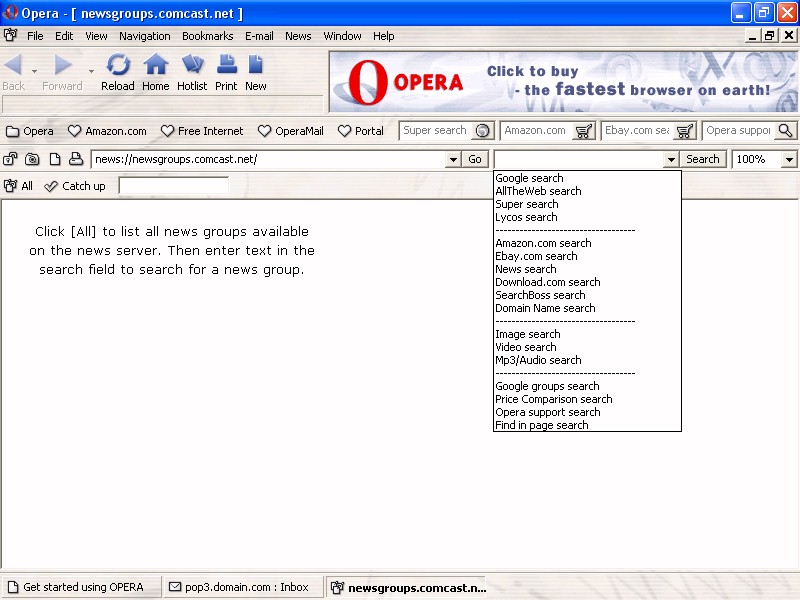Image resolution: width=800 pixels, height=600 pixels.
Task: Select Image search option
Action: [x=587, y=334]
